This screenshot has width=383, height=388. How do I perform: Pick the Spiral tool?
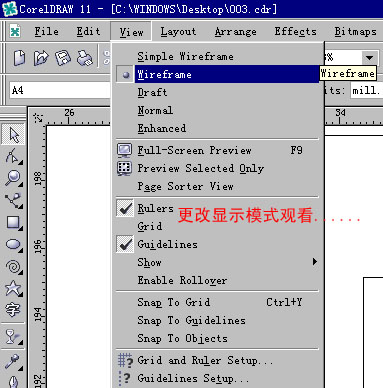[13, 267]
